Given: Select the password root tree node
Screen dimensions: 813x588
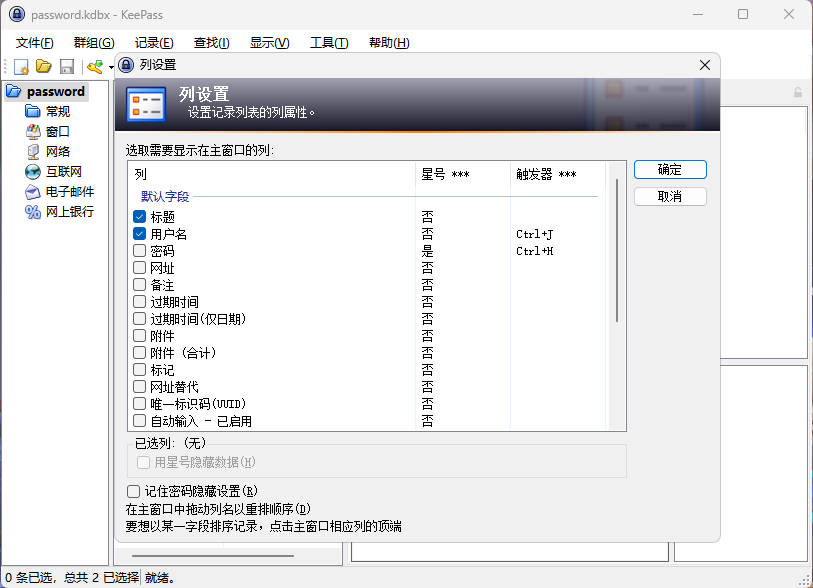Looking at the screenshot, I should point(55,91).
